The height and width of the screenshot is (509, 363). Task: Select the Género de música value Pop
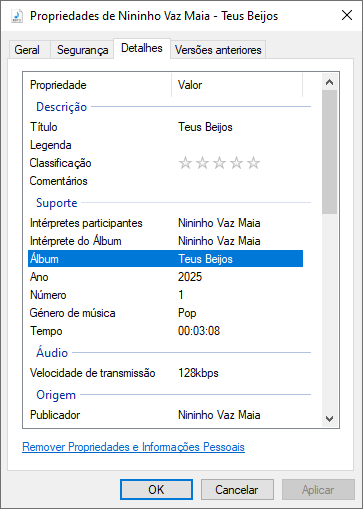pyautogui.click(x=187, y=313)
